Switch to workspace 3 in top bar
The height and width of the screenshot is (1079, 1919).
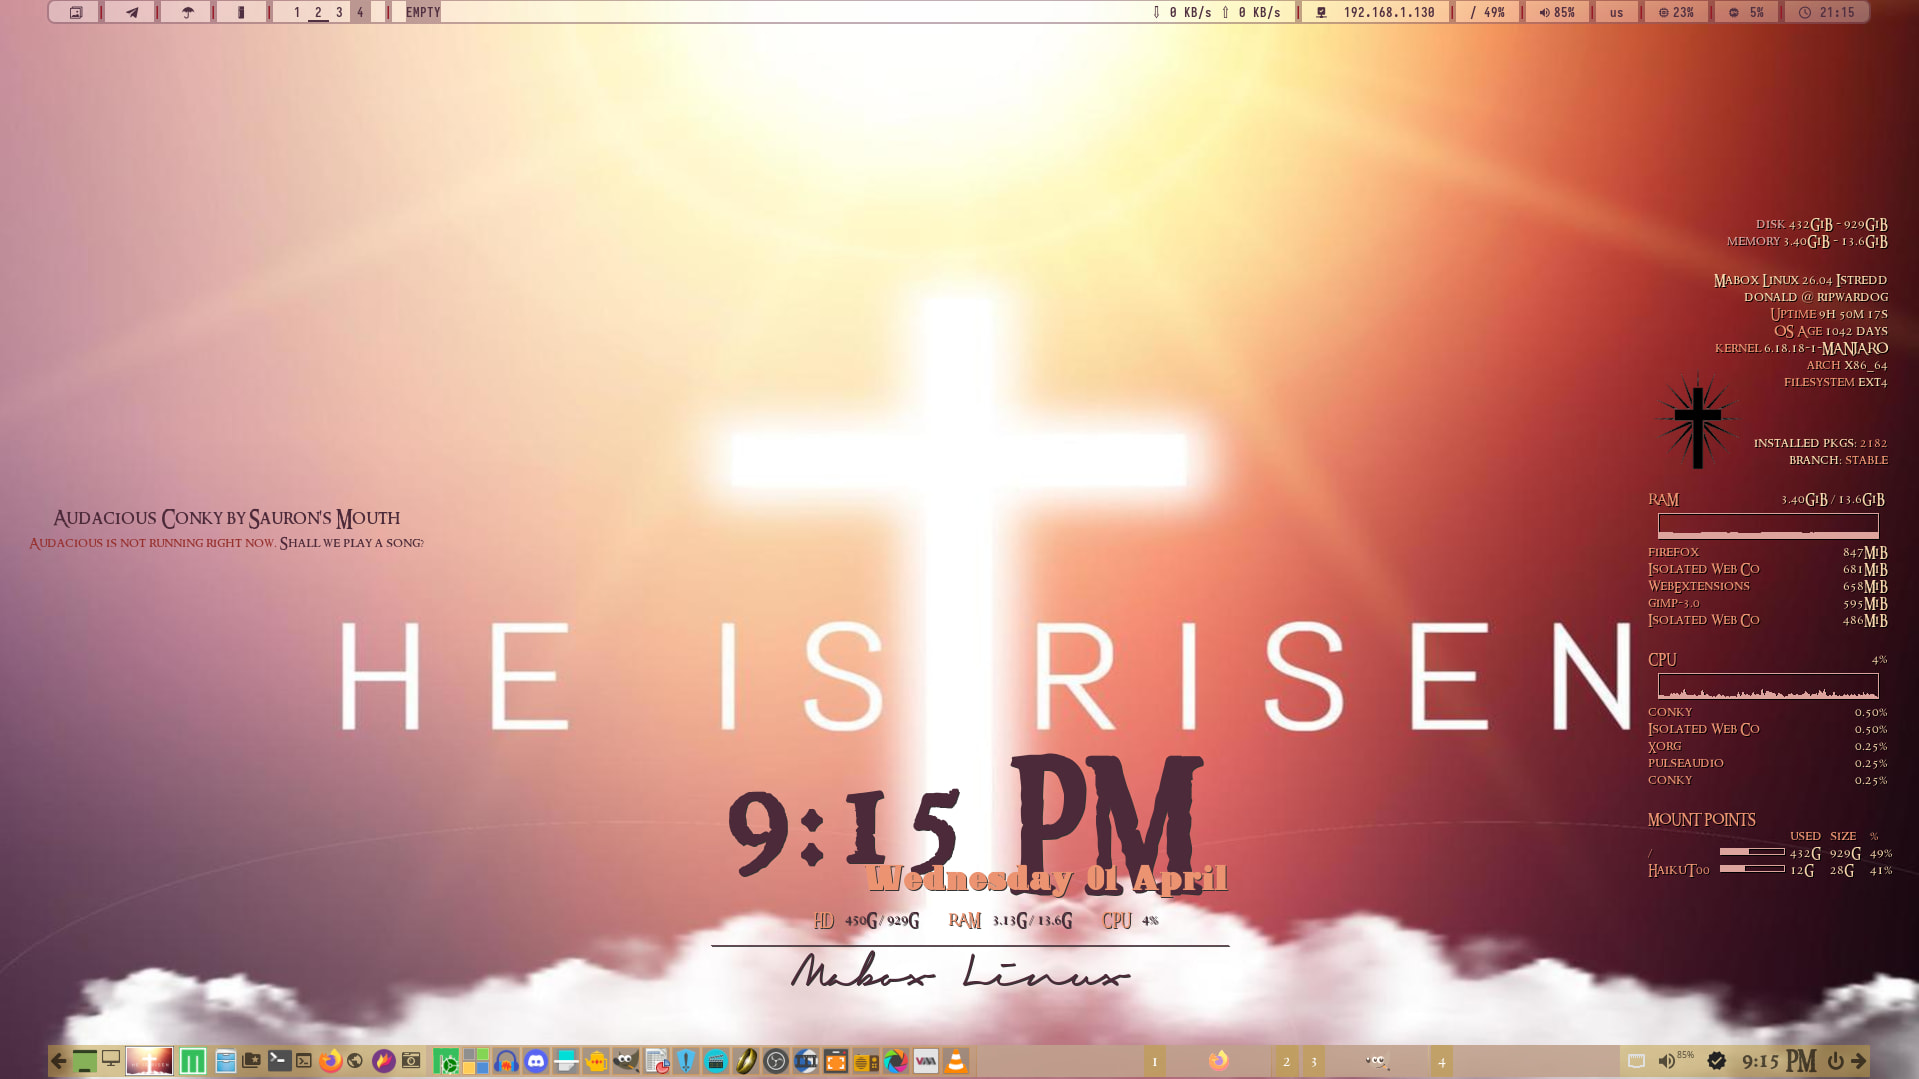(x=339, y=12)
